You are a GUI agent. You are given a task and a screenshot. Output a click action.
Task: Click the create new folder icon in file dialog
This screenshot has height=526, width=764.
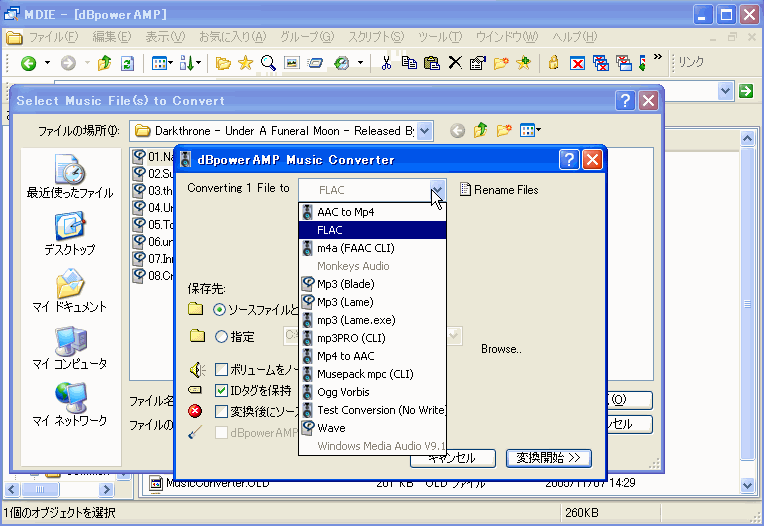[504, 131]
